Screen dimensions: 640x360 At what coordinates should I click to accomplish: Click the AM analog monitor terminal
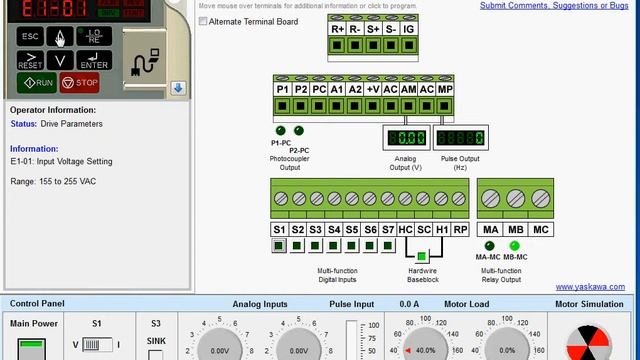408,106
